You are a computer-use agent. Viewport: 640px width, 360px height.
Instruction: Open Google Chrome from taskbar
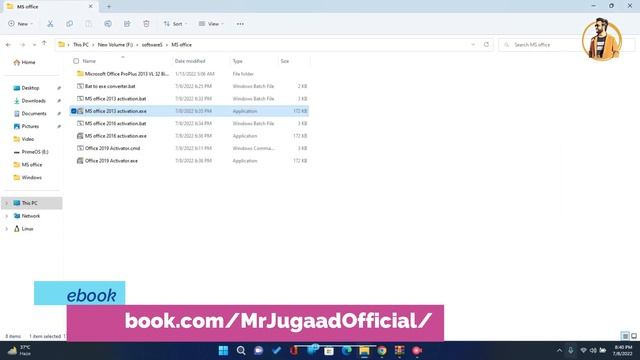tap(382, 351)
